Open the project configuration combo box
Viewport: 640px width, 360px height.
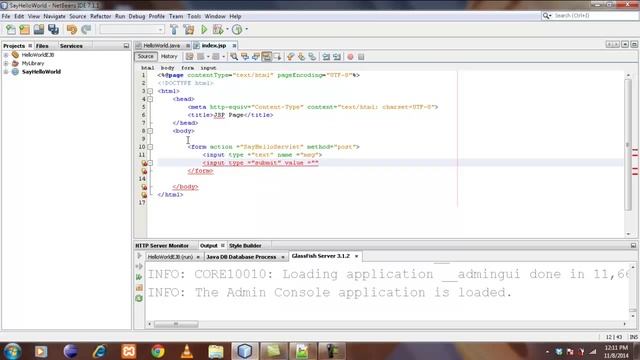(x=131, y=29)
